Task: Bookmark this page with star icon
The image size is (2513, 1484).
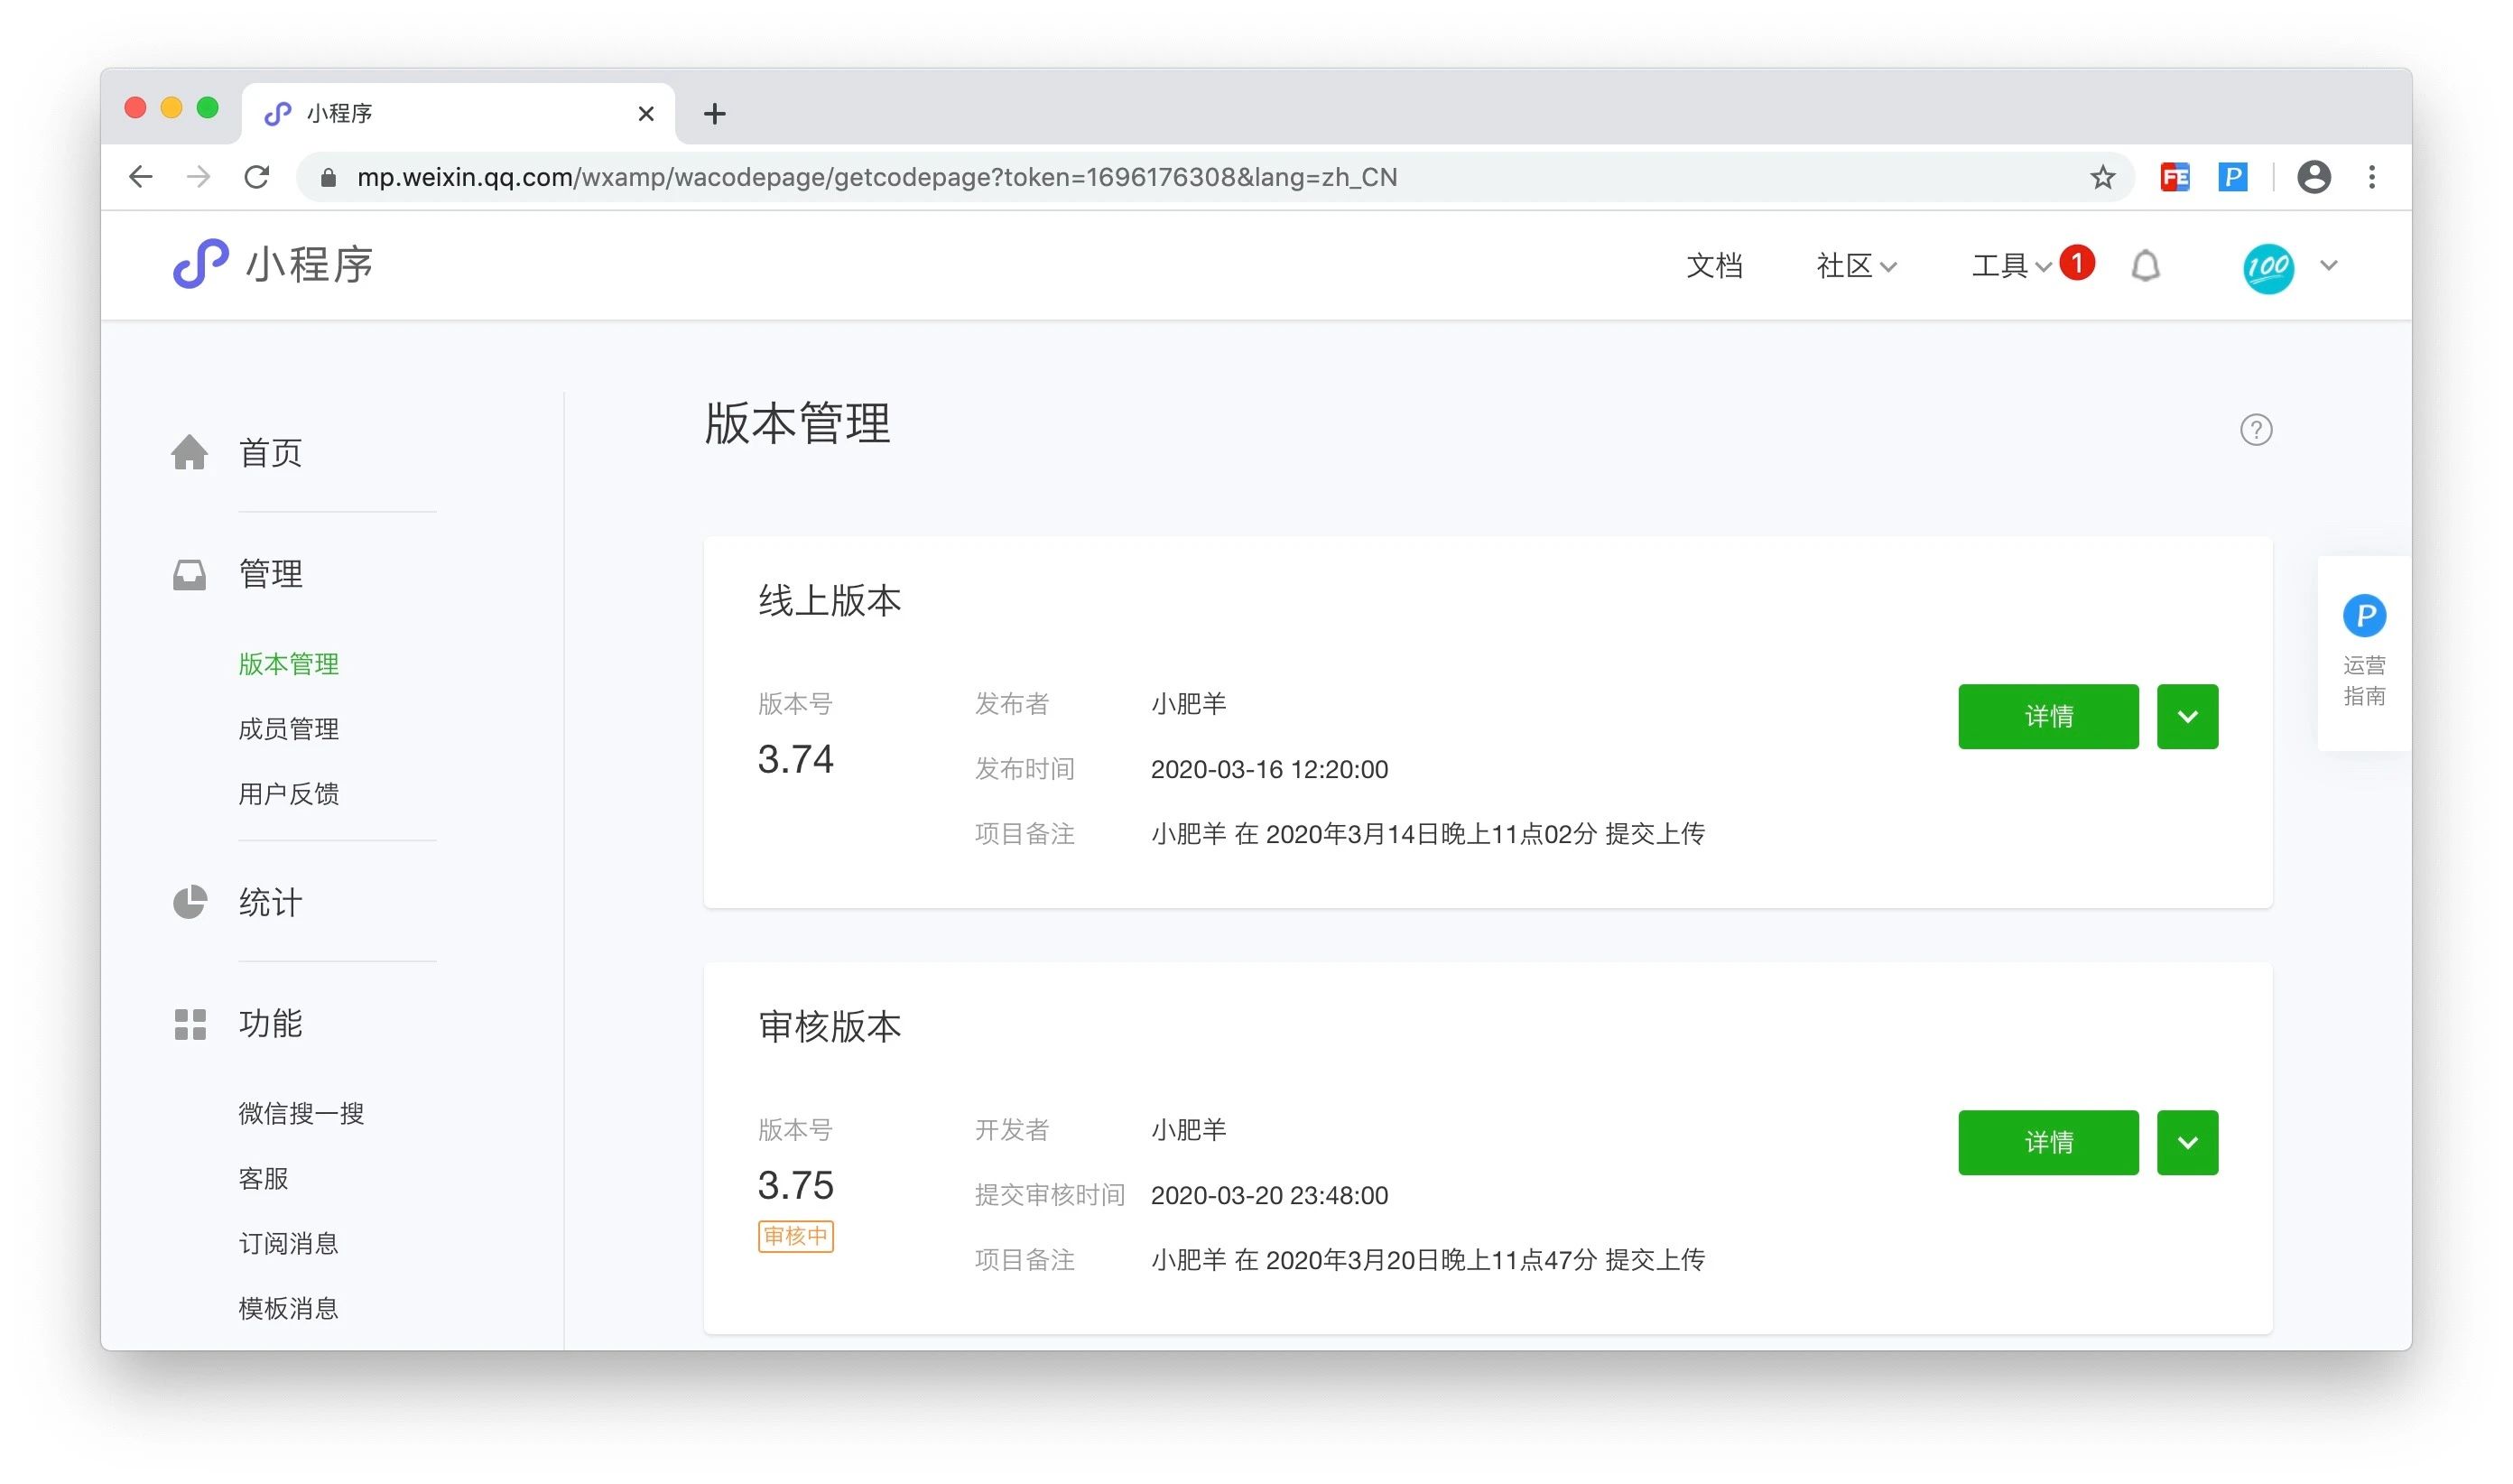Action: point(2102,177)
